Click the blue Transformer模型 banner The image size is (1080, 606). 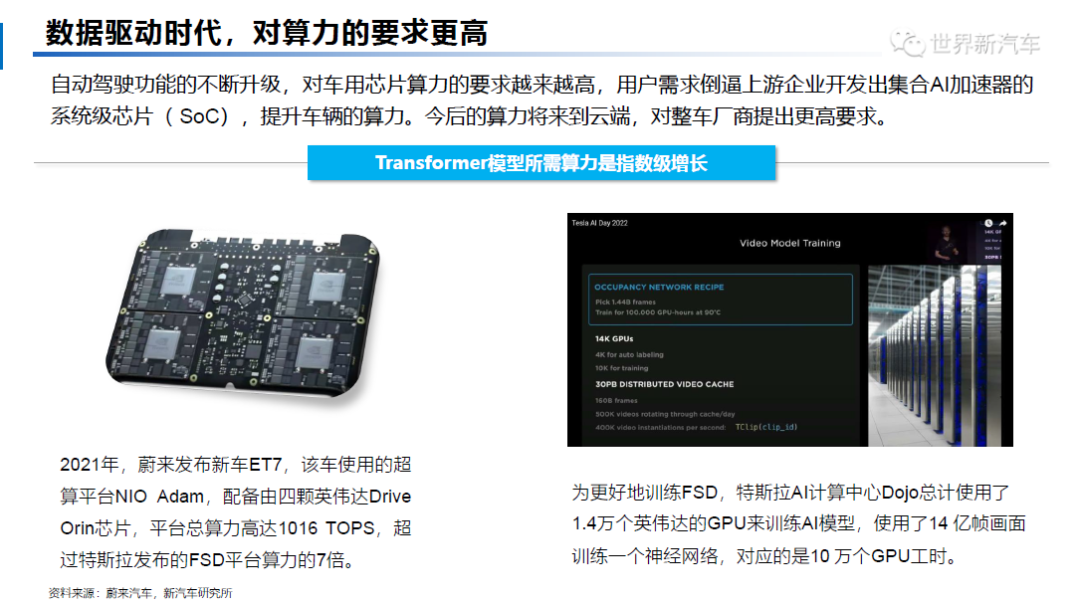point(541,163)
